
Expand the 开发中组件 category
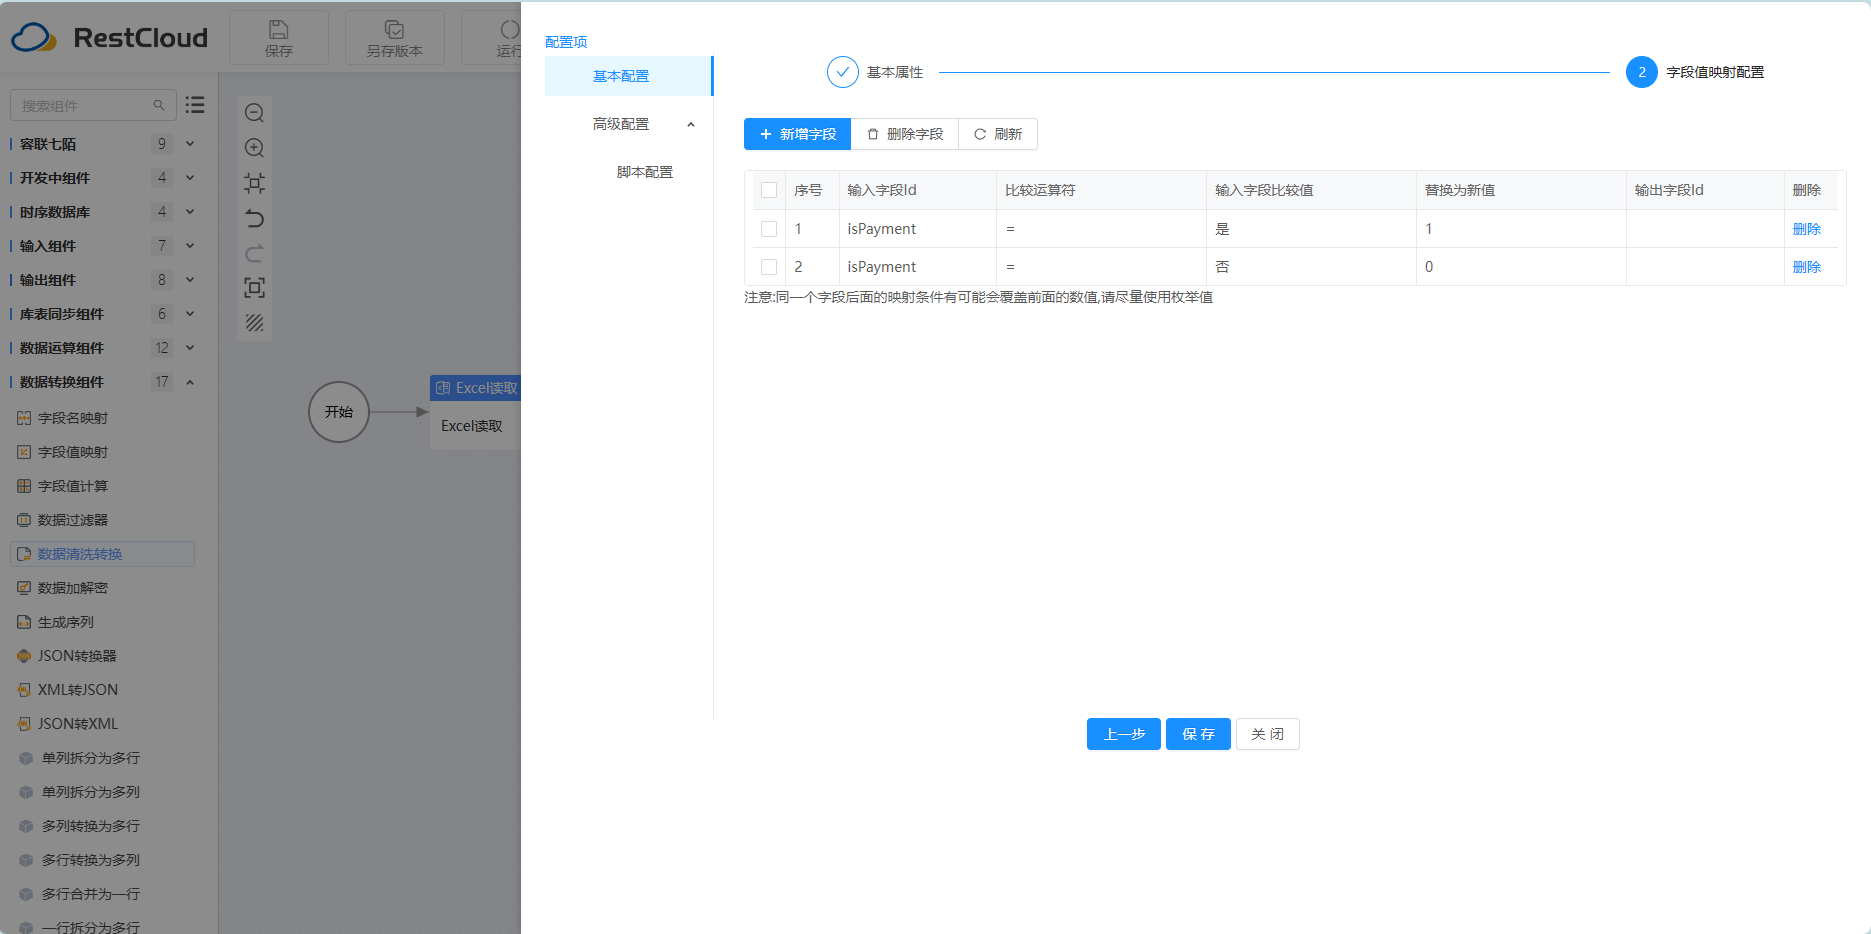(190, 178)
